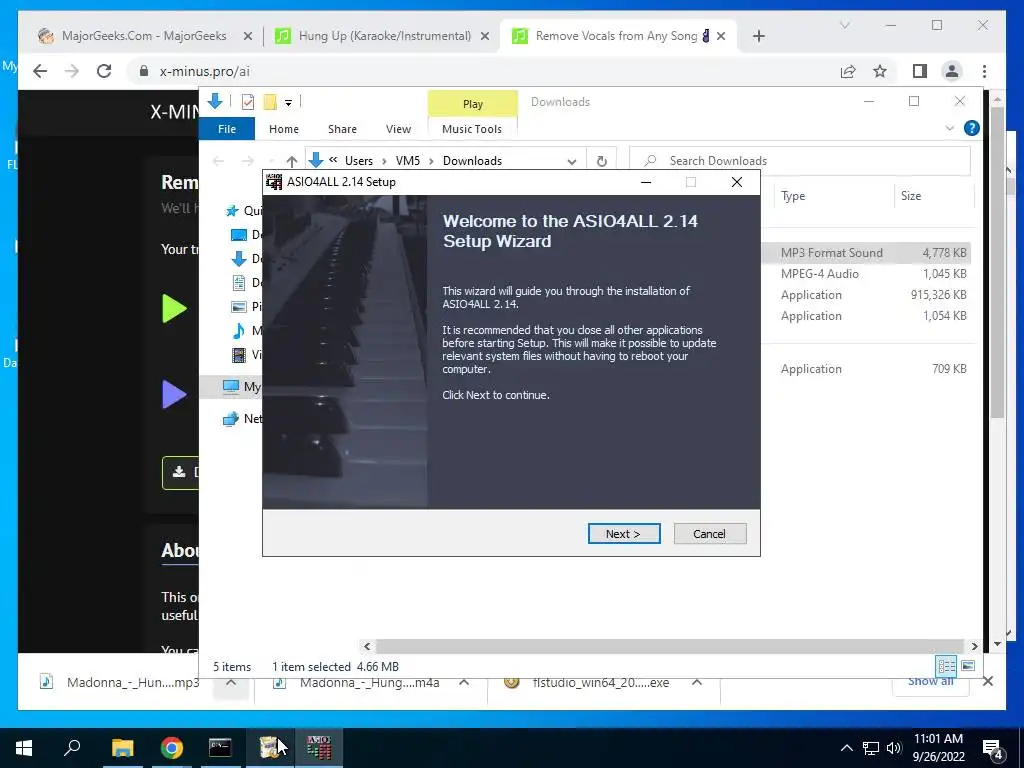The width and height of the screenshot is (1024, 768).
Task: Select the Music icon in navigation pane
Action: 239,330
